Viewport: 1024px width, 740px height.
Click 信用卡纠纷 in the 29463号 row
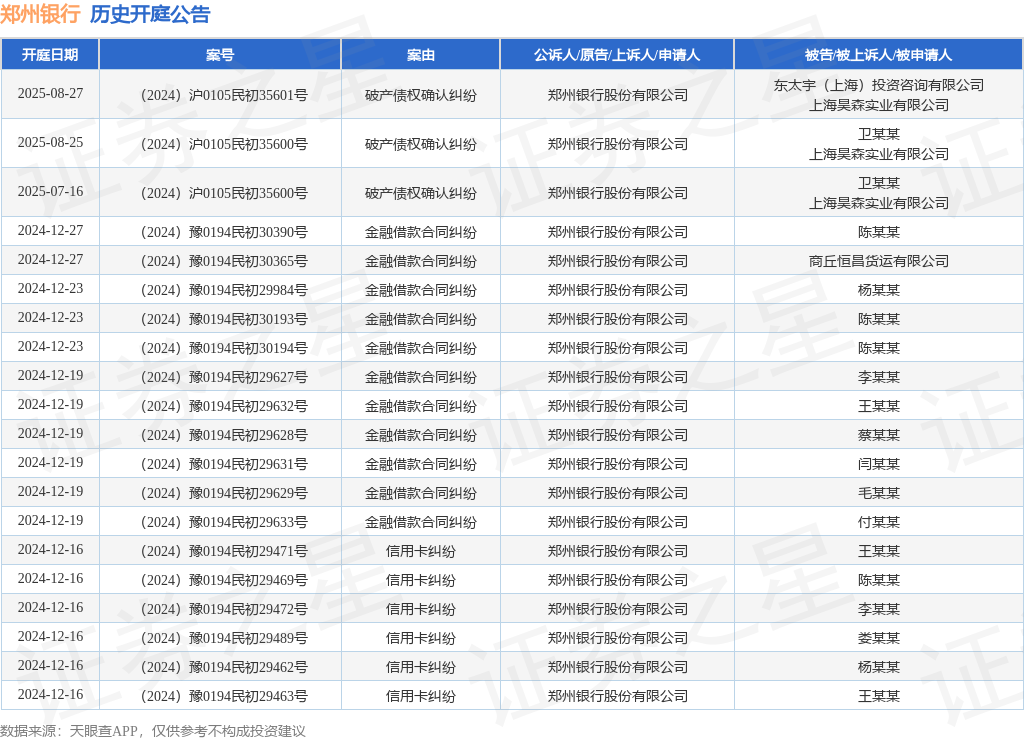(421, 696)
